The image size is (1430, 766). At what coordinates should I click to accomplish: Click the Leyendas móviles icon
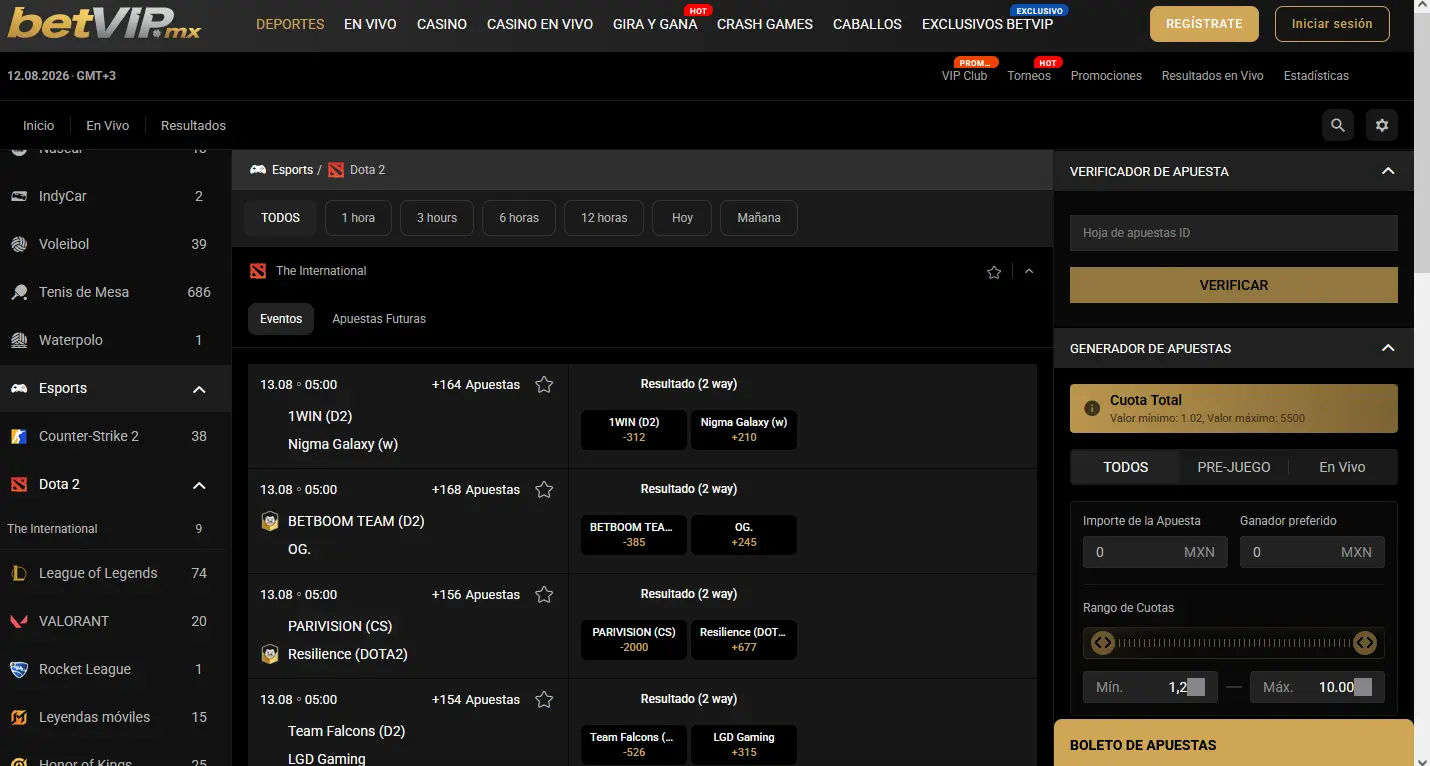[x=19, y=717]
